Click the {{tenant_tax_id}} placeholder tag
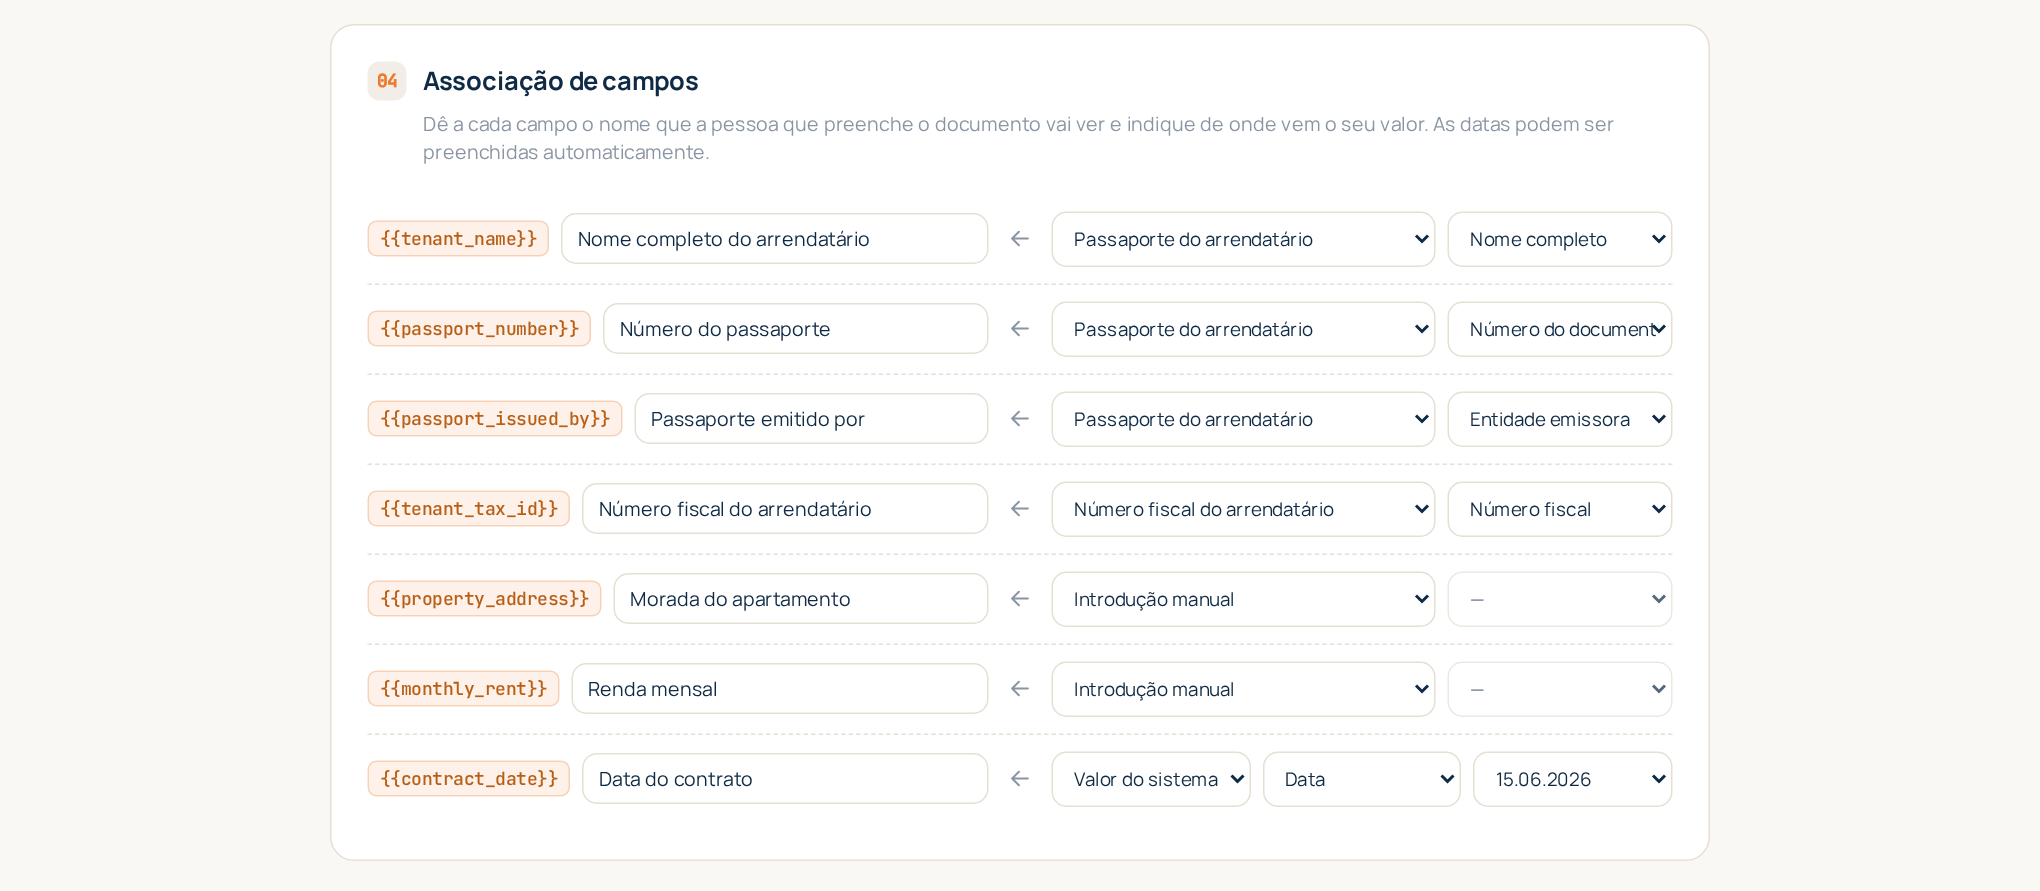The image size is (2040, 891). coord(469,509)
